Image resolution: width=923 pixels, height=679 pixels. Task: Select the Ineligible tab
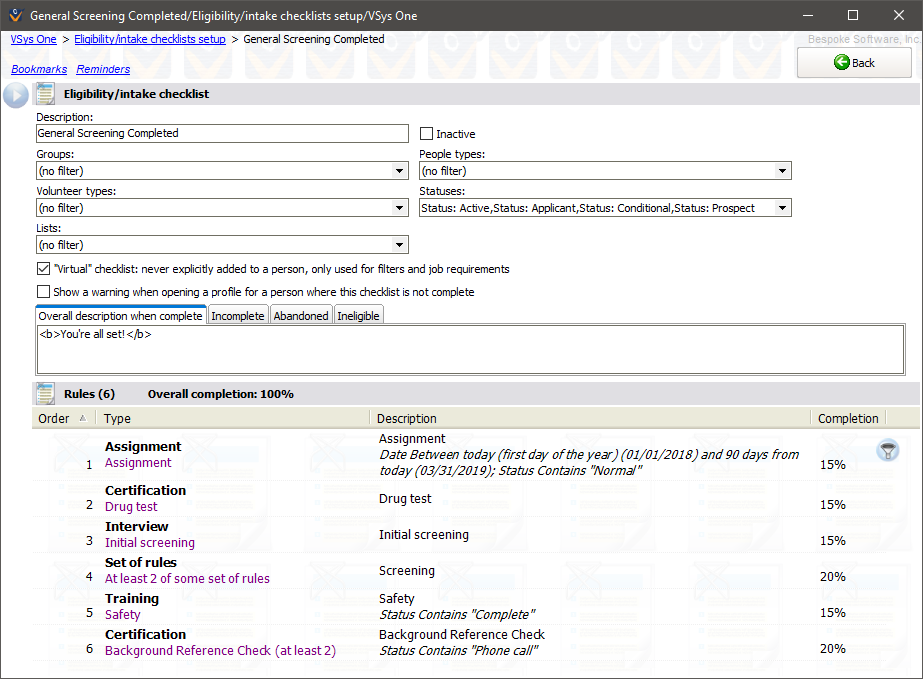click(358, 316)
